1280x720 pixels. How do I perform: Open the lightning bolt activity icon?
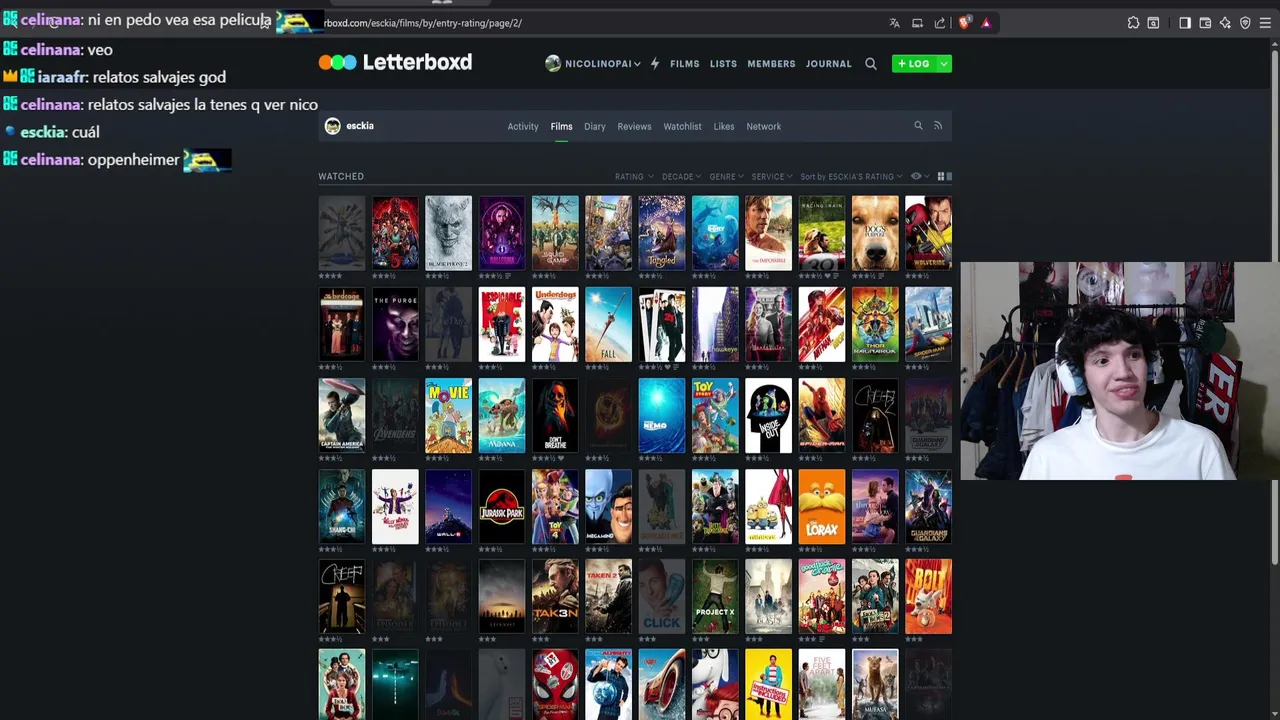[x=655, y=63]
